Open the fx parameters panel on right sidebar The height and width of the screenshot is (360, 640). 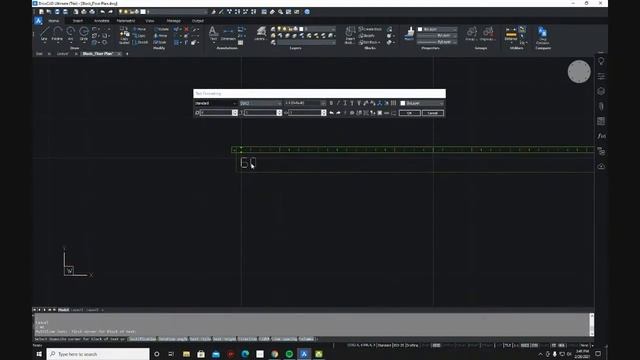(x=601, y=136)
